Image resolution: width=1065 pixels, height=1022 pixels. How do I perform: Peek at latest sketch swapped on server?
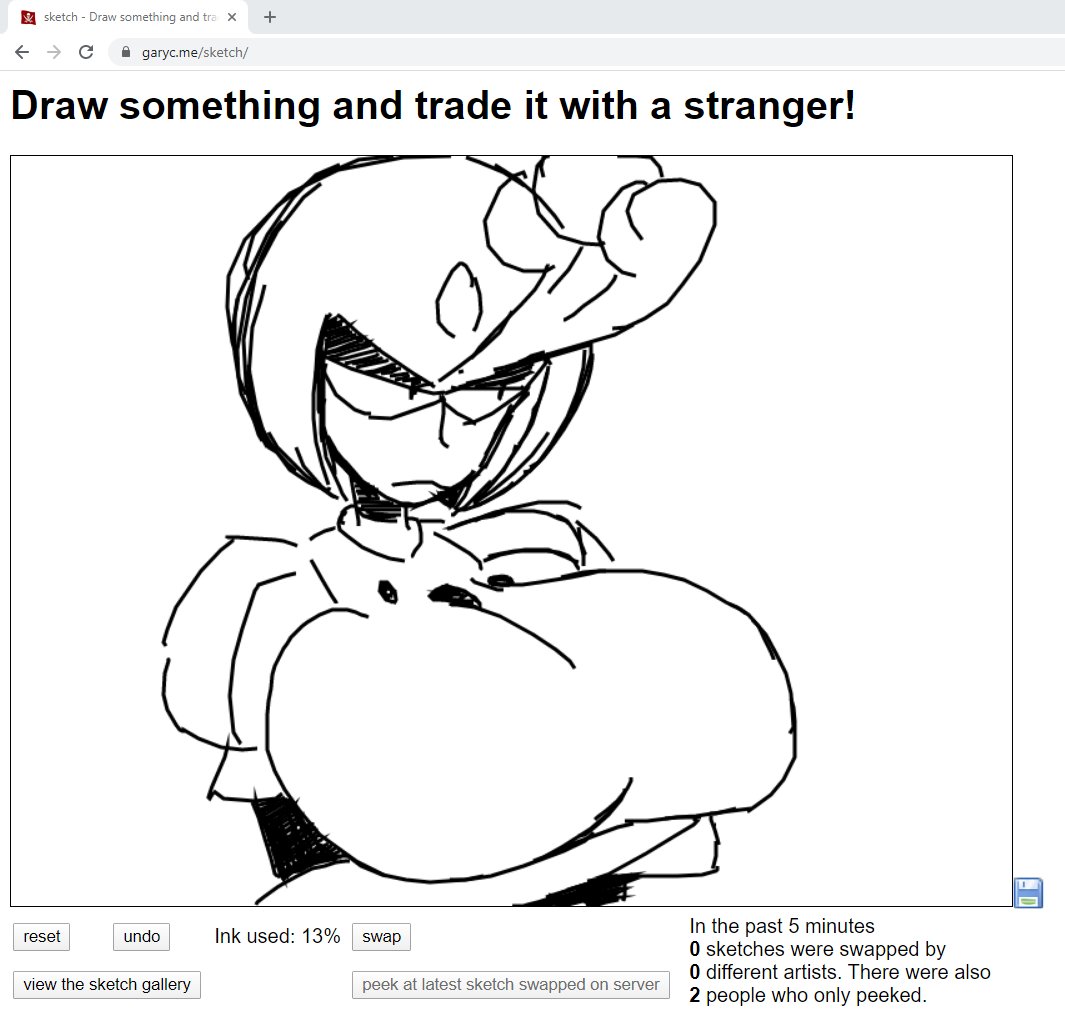coord(510,984)
